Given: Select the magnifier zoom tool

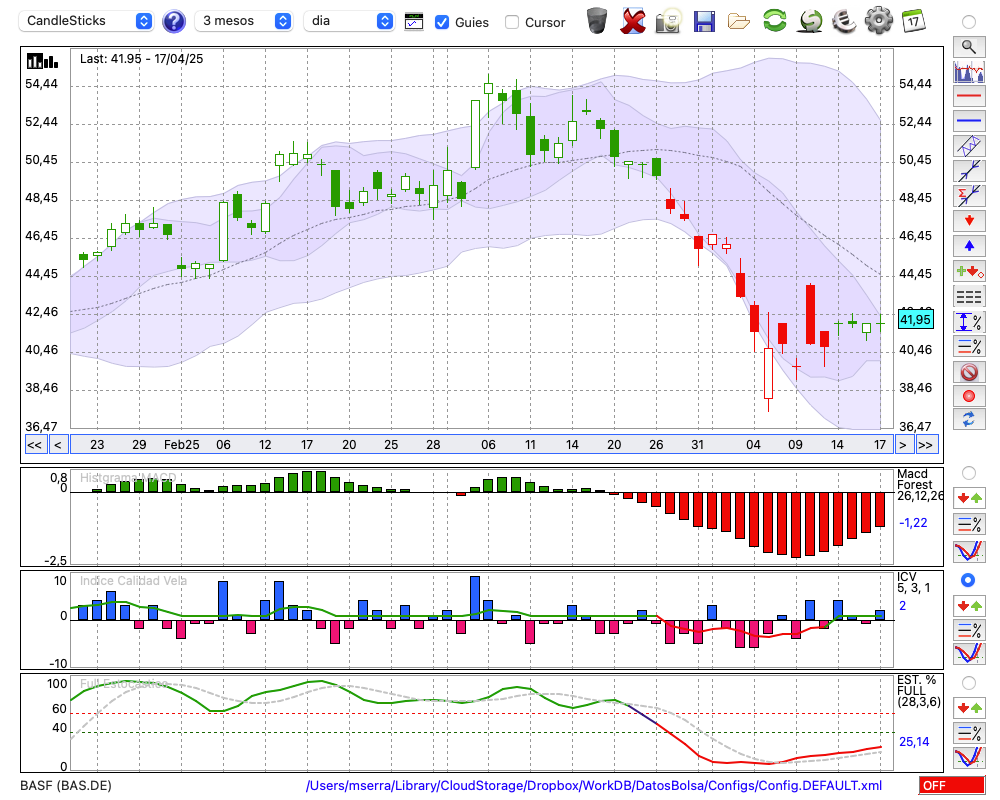Looking at the screenshot, I should pos(969,47).
